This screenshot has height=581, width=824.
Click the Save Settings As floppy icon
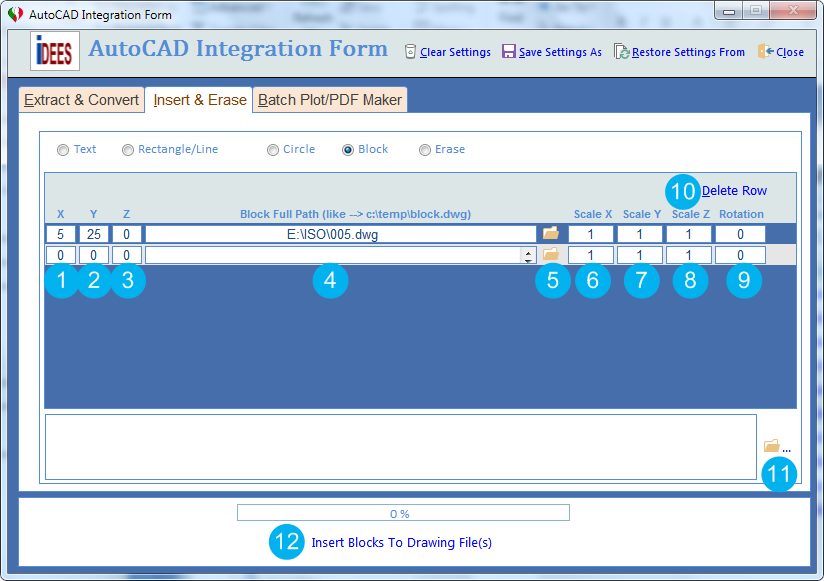(x=509, y=51)
